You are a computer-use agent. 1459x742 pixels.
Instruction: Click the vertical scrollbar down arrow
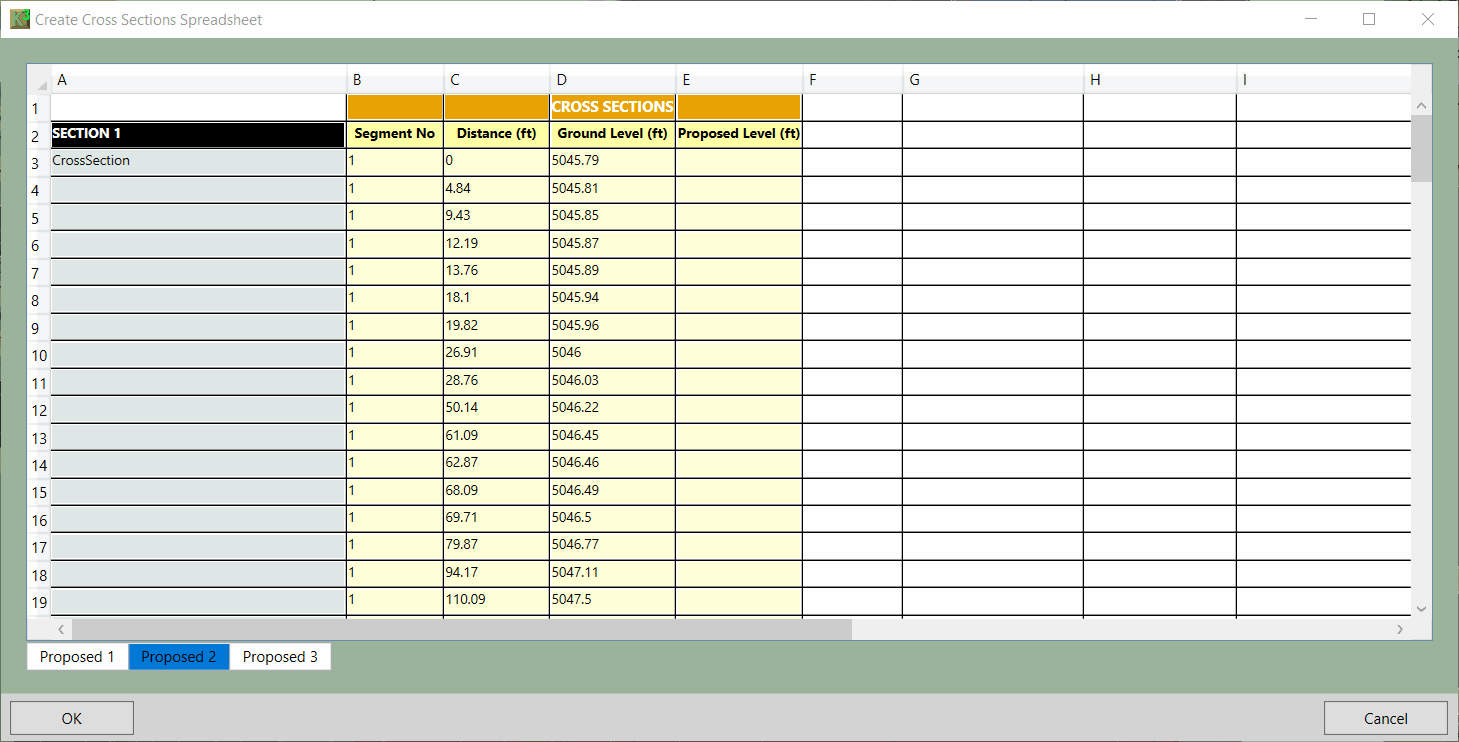point(1421,608)
